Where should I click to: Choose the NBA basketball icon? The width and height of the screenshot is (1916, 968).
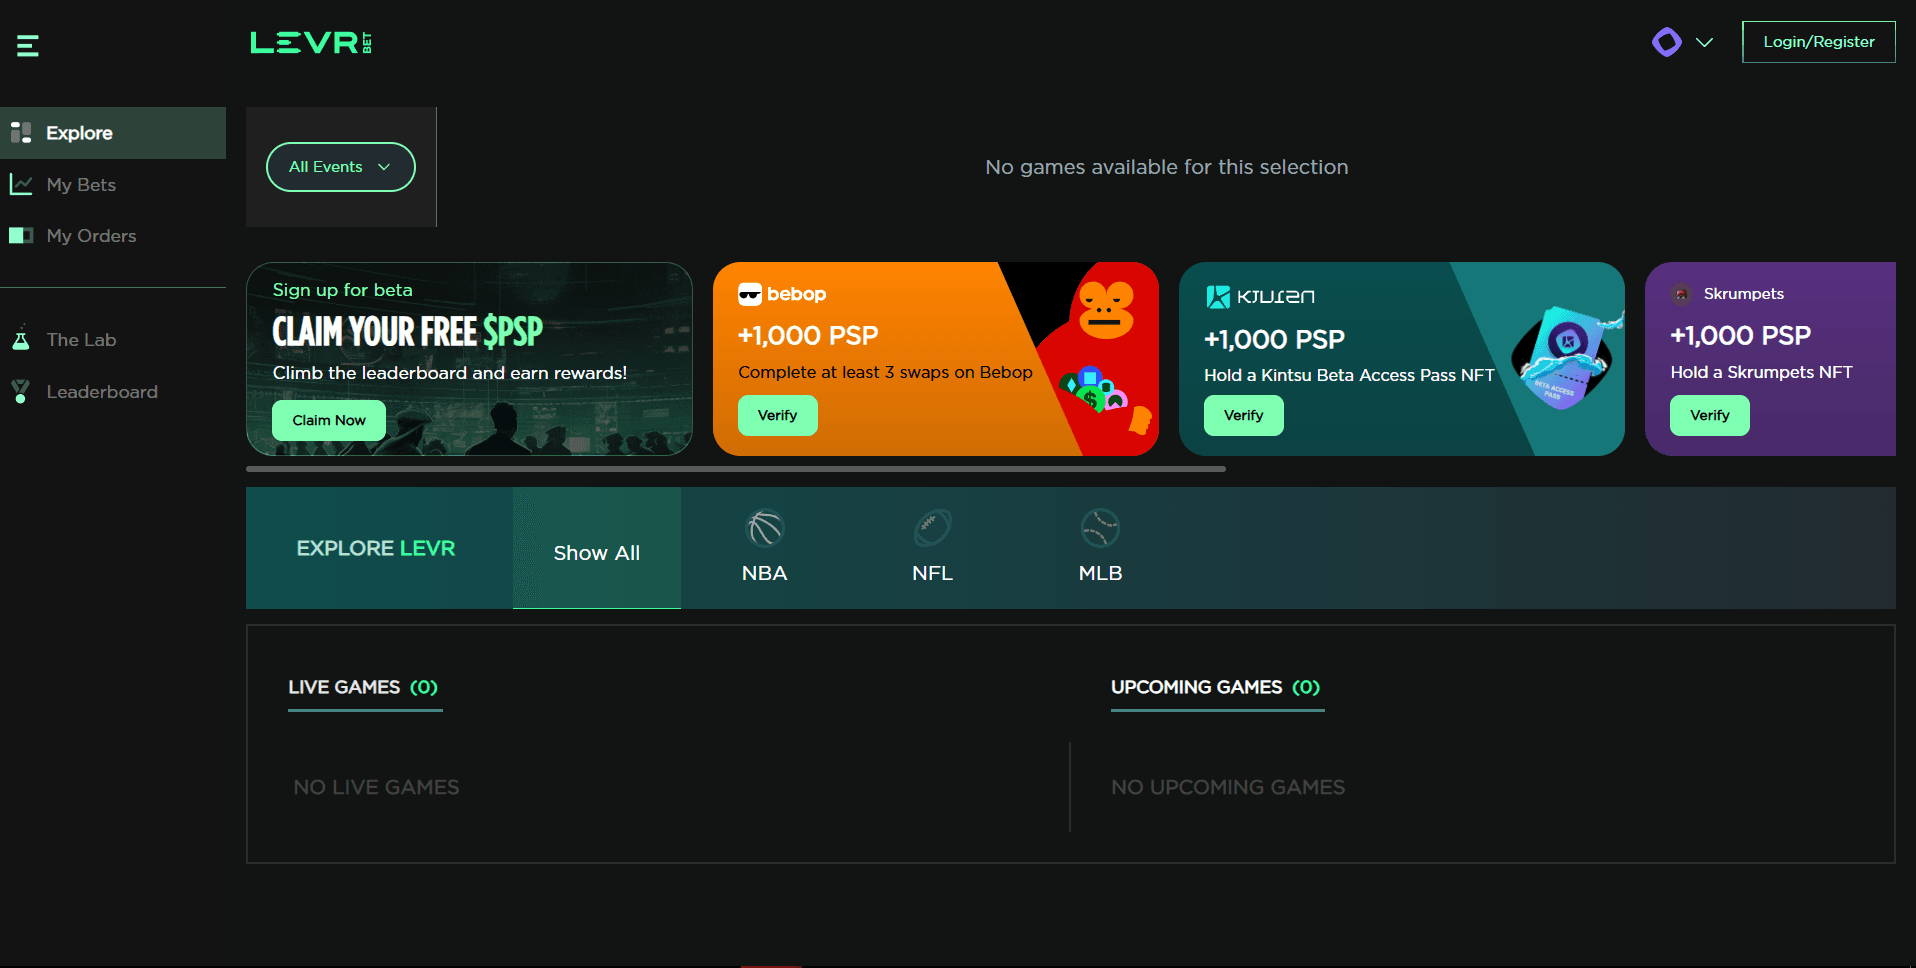[765, 528]
